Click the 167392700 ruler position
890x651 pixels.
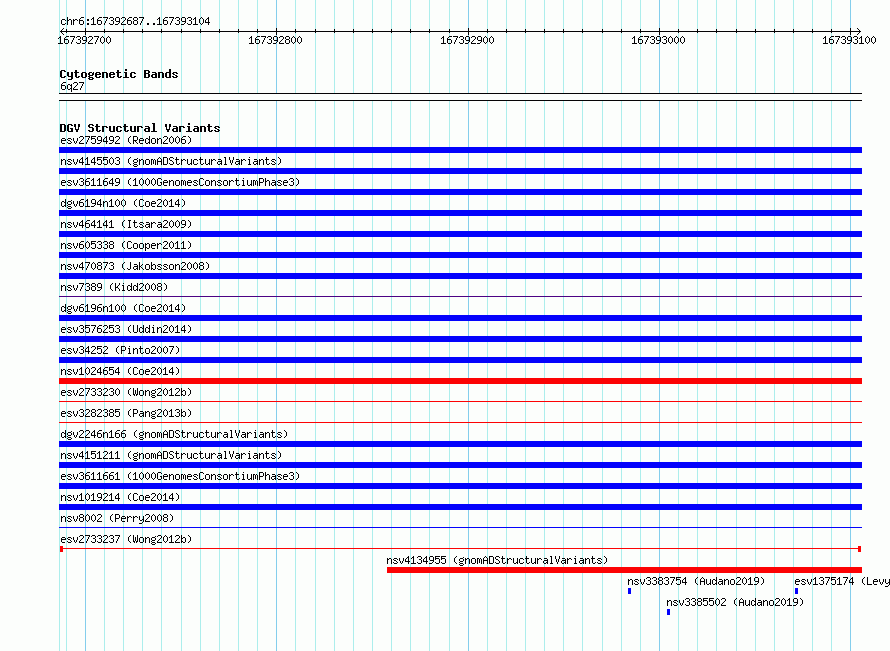85,40
